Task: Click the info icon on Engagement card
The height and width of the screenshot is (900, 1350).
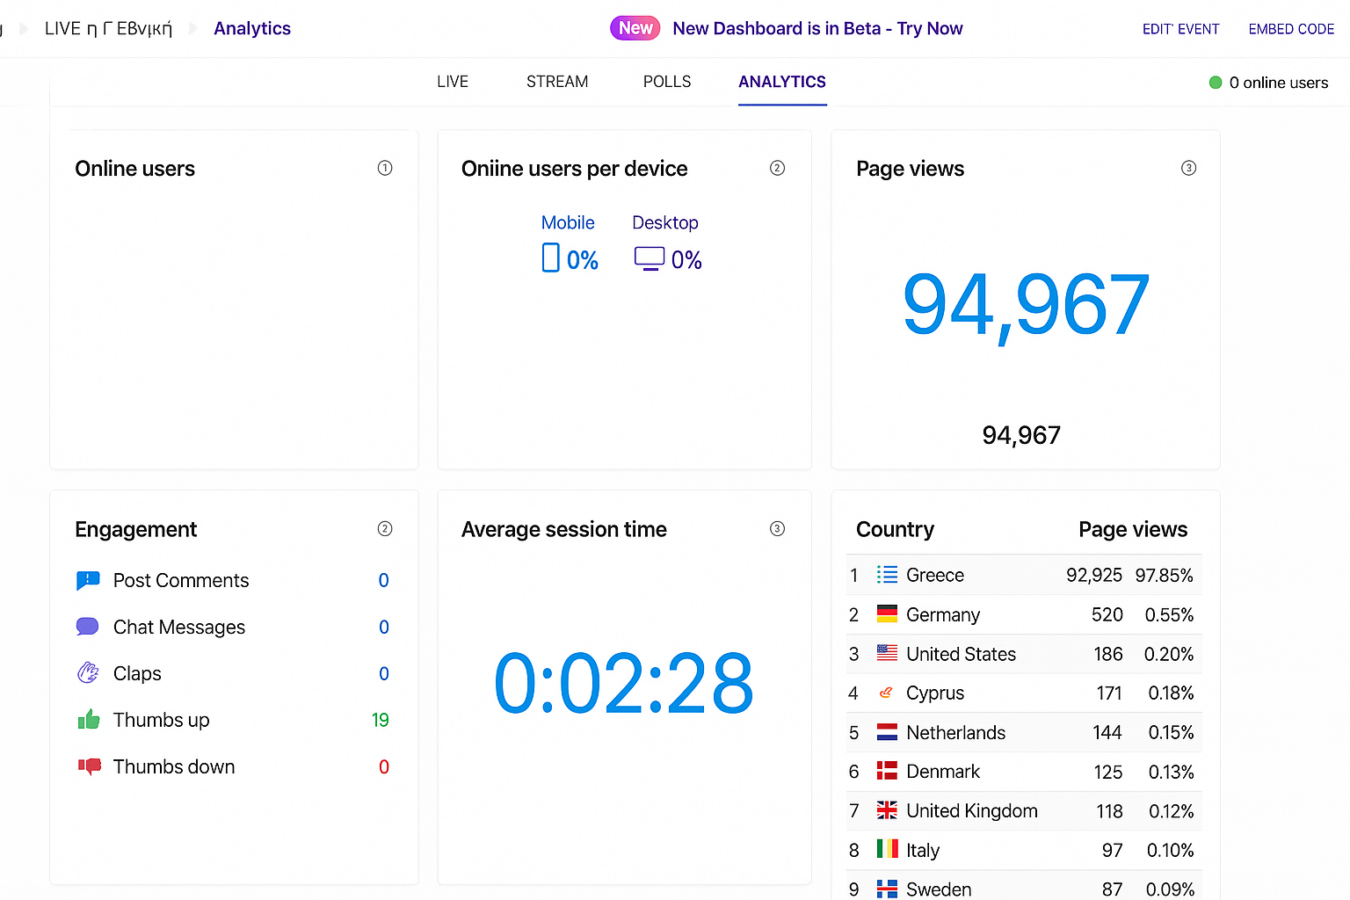Action: [385, 529]
